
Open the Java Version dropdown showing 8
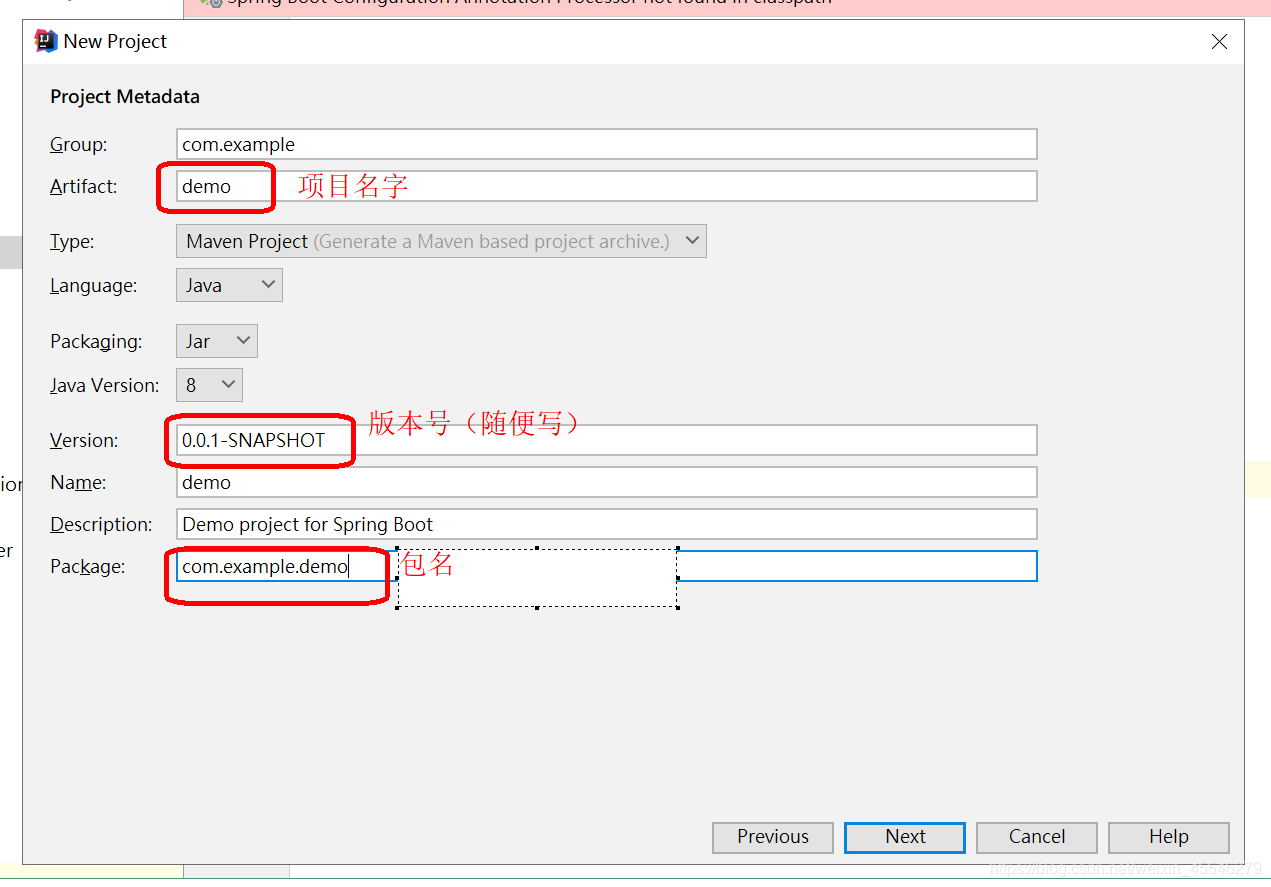tap(209, 385)
